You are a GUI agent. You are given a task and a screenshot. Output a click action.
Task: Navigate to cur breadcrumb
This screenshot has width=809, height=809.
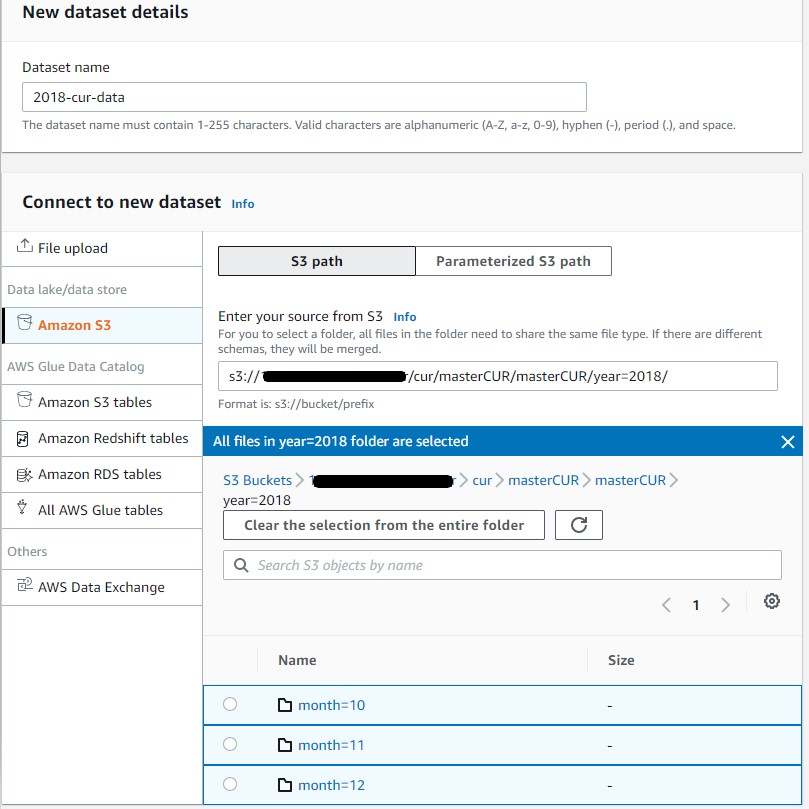[482, 480]
